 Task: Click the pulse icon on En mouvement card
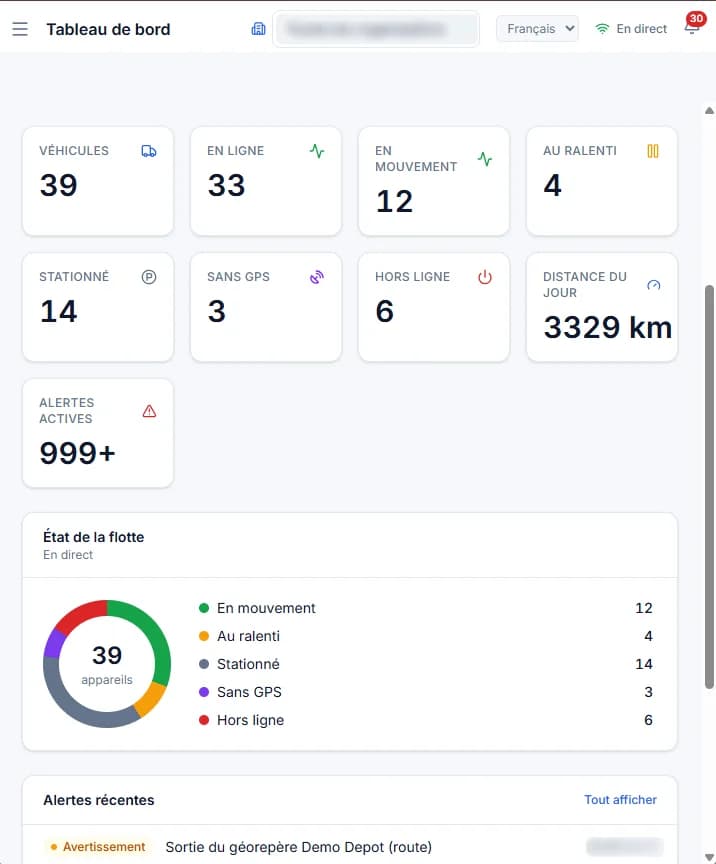(x=485, y=159)
